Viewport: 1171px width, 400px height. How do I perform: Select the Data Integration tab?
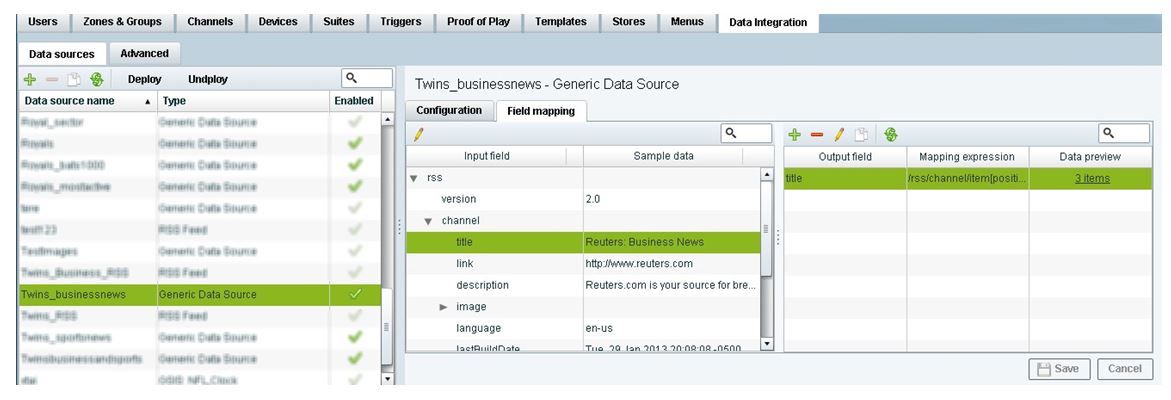click(768, 22)
